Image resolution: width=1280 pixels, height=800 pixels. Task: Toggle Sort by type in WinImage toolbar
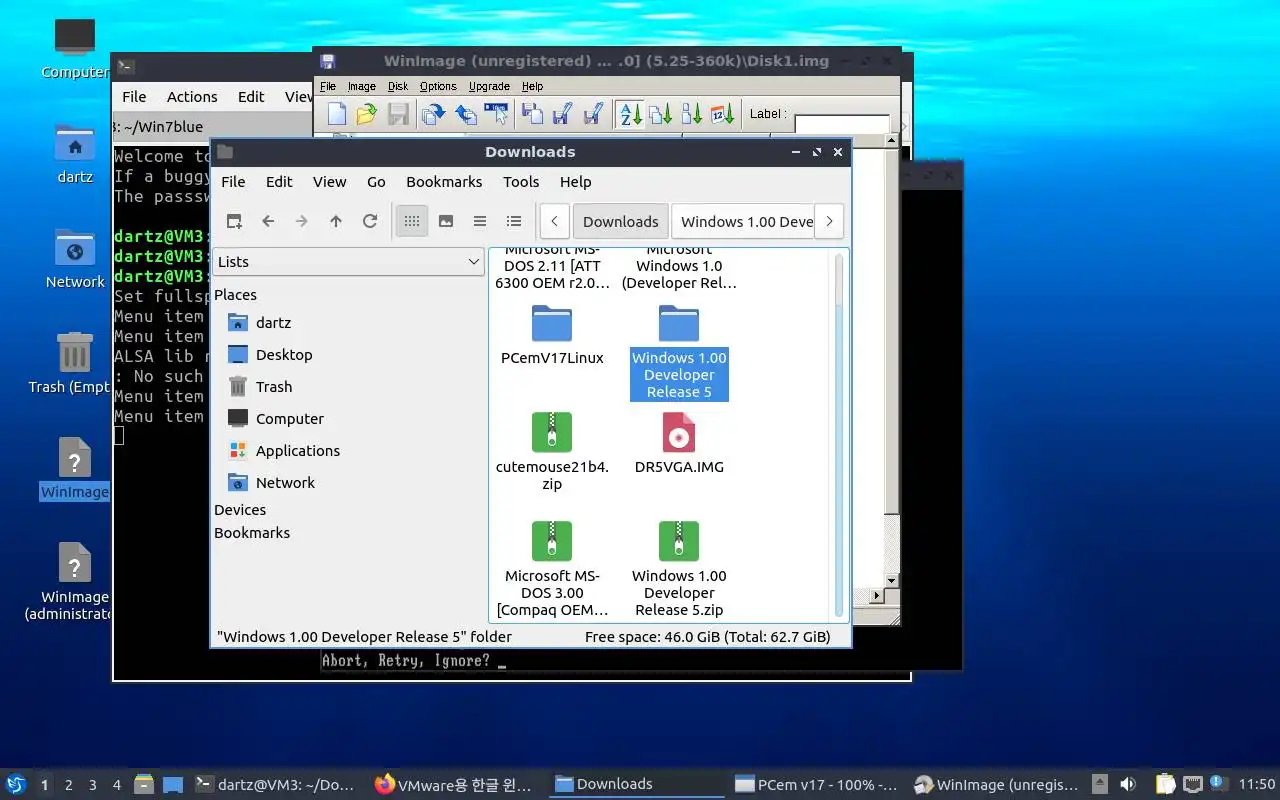pos(660,114)
